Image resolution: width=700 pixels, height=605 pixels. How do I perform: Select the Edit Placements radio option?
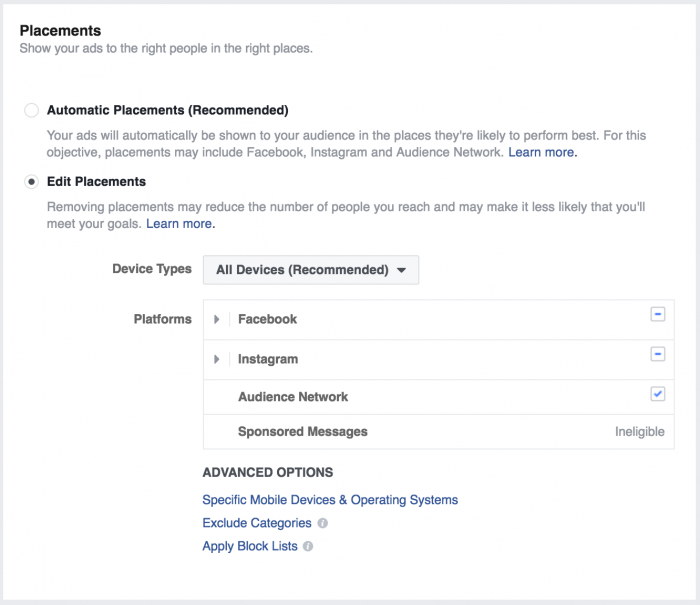click(32, 182)
